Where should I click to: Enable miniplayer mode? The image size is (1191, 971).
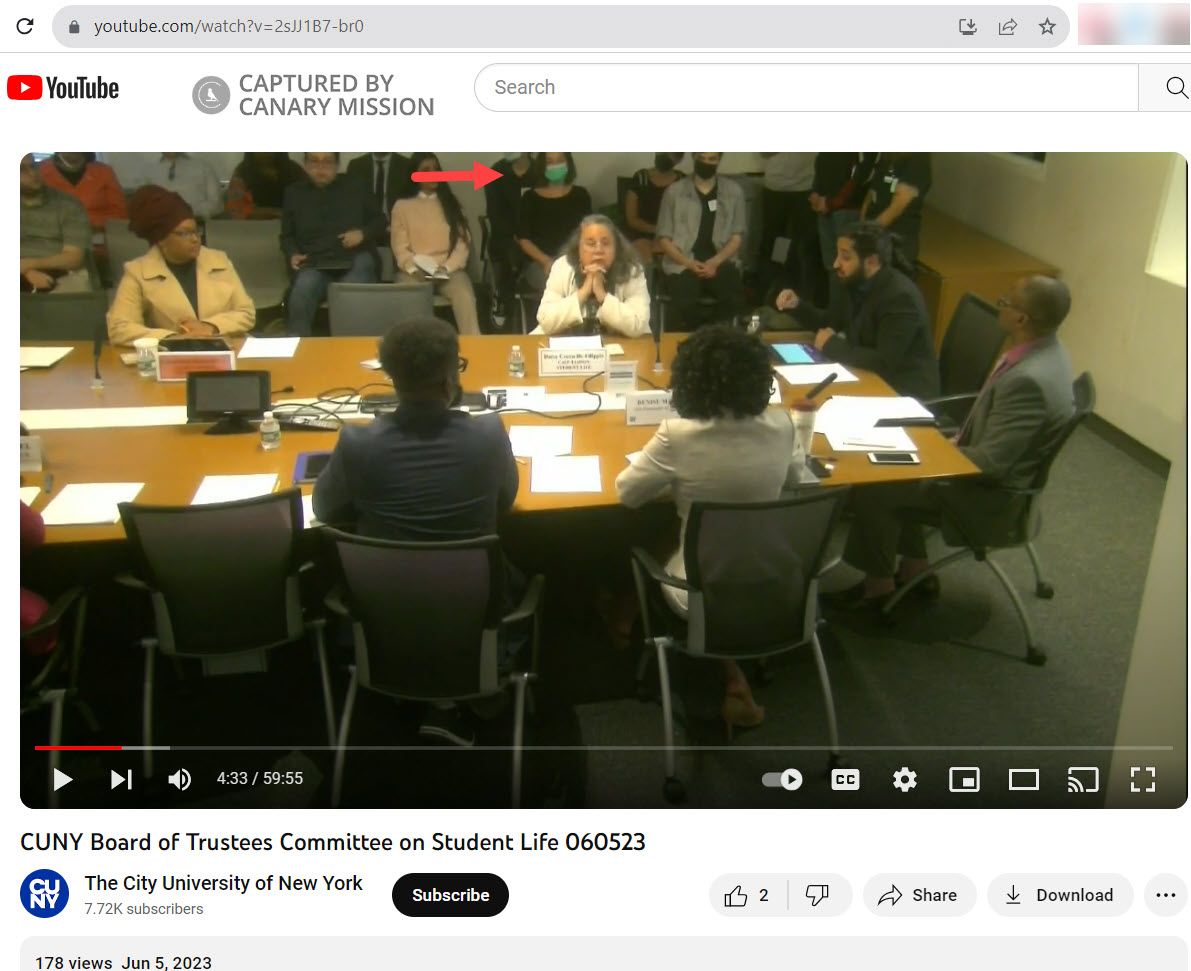coord(964,779)
